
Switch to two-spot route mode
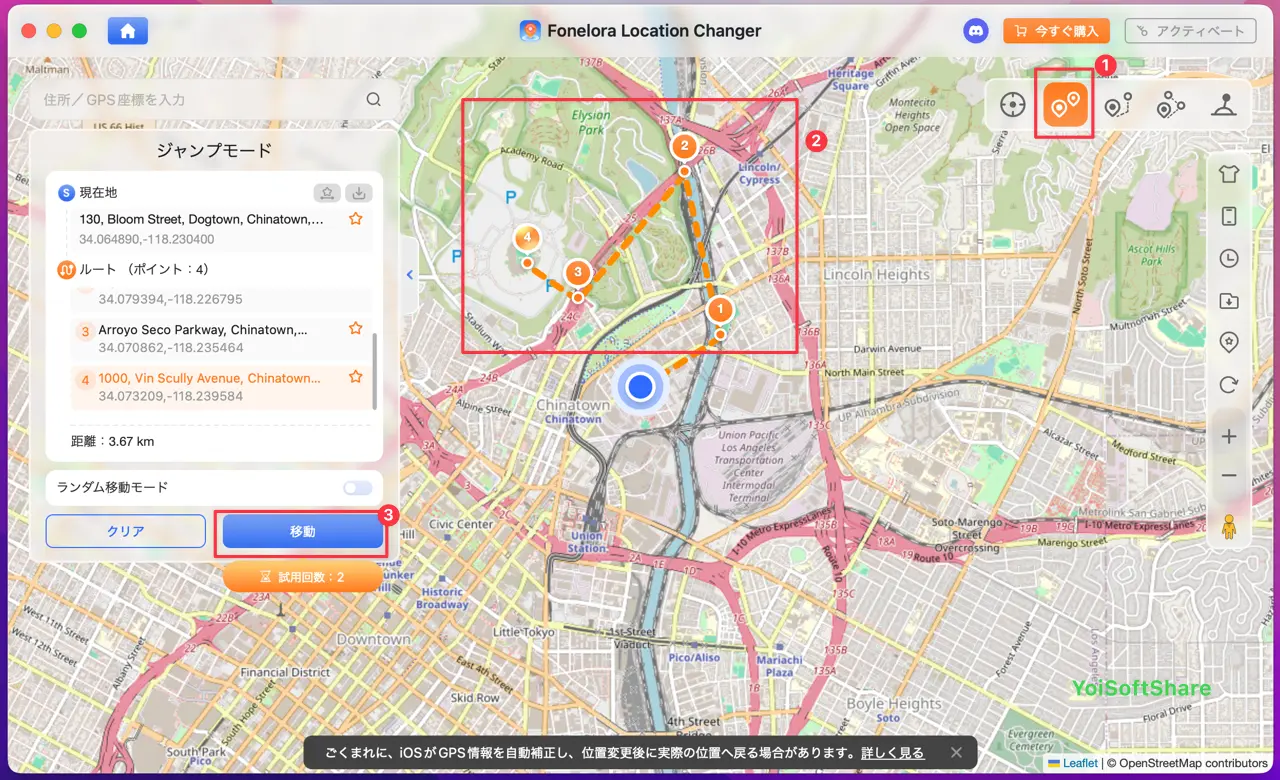1118,105
